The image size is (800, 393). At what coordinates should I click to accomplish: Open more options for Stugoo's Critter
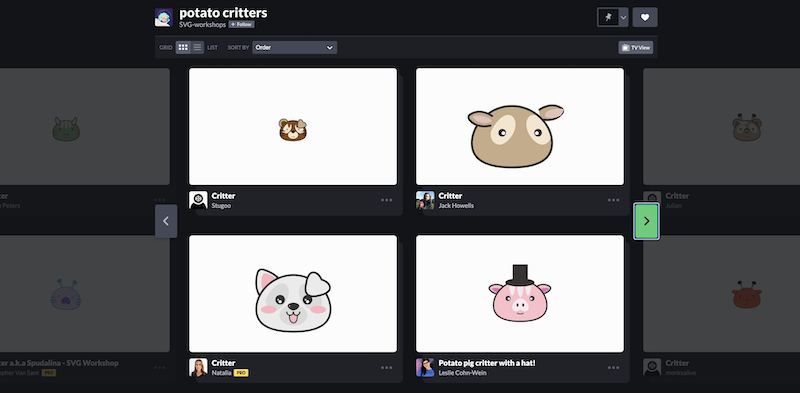(x=387, y=200)
